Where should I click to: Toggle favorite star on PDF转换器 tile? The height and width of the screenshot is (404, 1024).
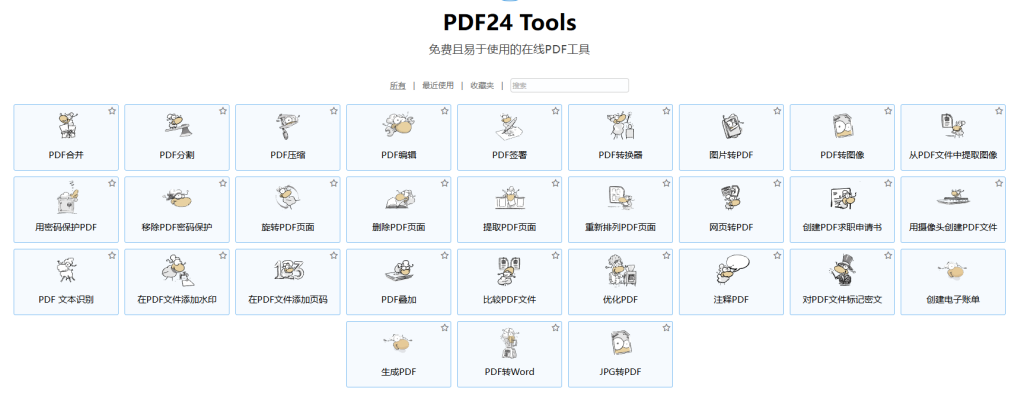667,111
